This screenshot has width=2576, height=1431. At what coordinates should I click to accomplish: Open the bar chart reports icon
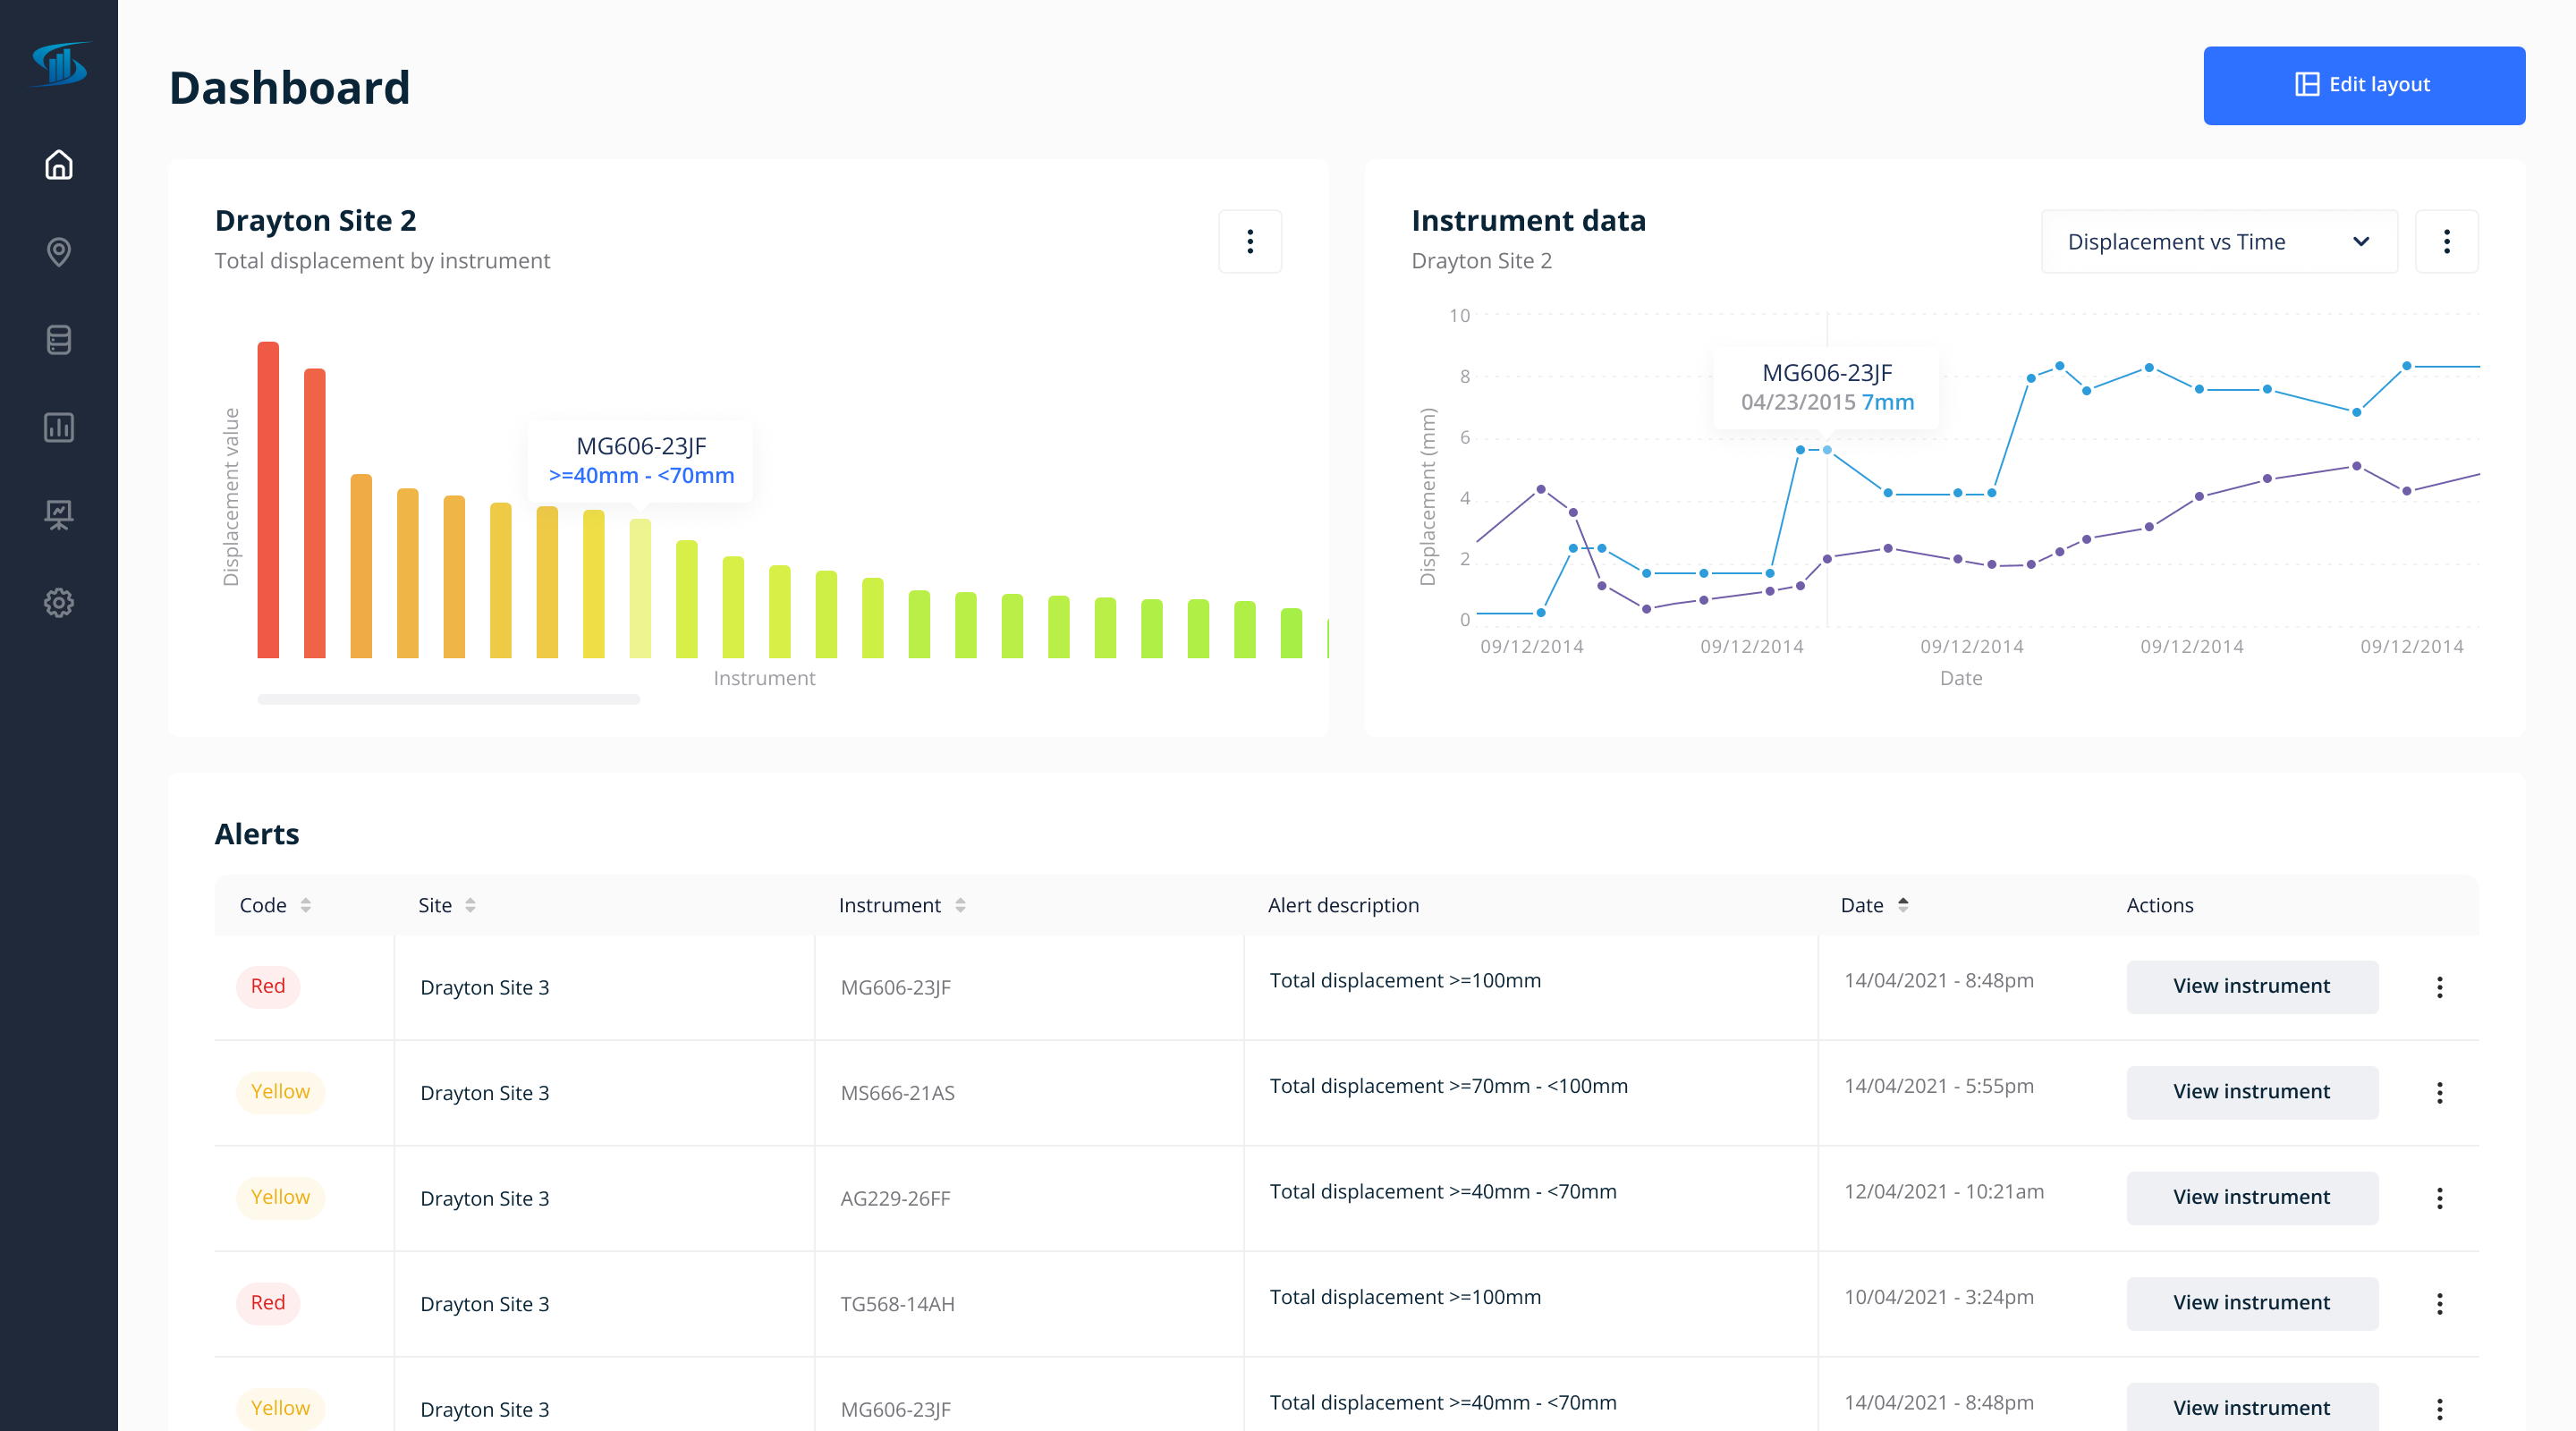[x=59, y=427]
